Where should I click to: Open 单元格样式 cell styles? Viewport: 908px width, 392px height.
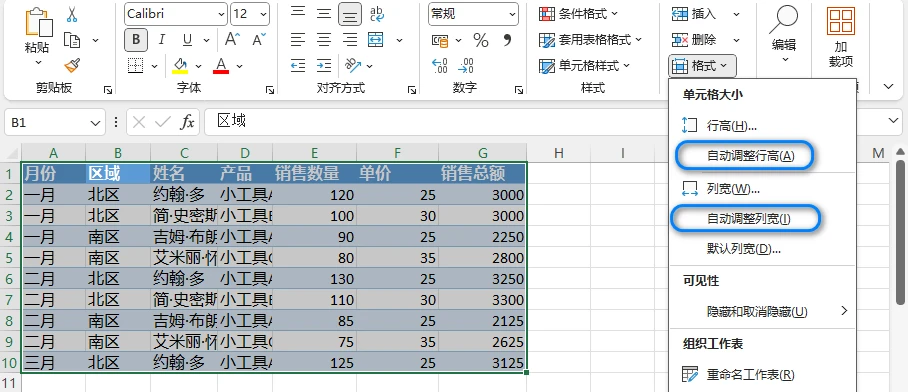click(x=584, y=66)
